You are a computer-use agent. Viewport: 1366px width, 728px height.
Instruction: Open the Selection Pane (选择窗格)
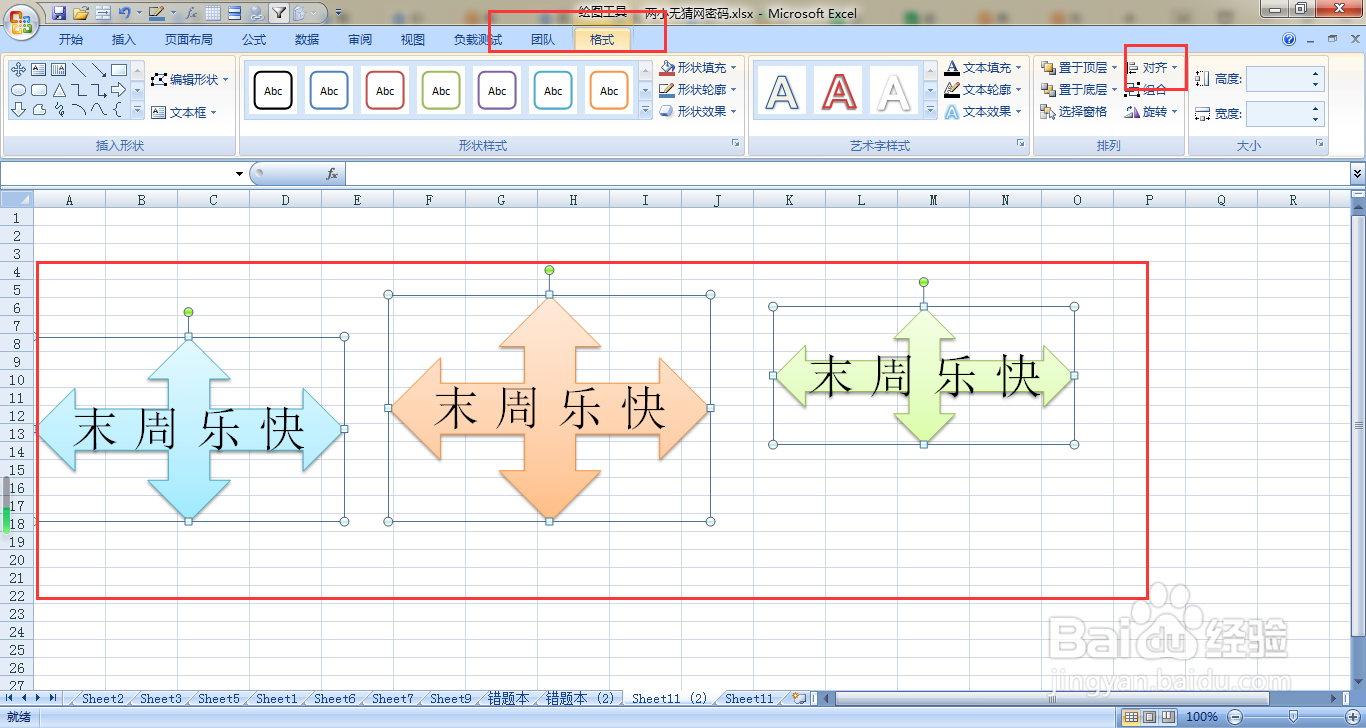point(1074,111)
